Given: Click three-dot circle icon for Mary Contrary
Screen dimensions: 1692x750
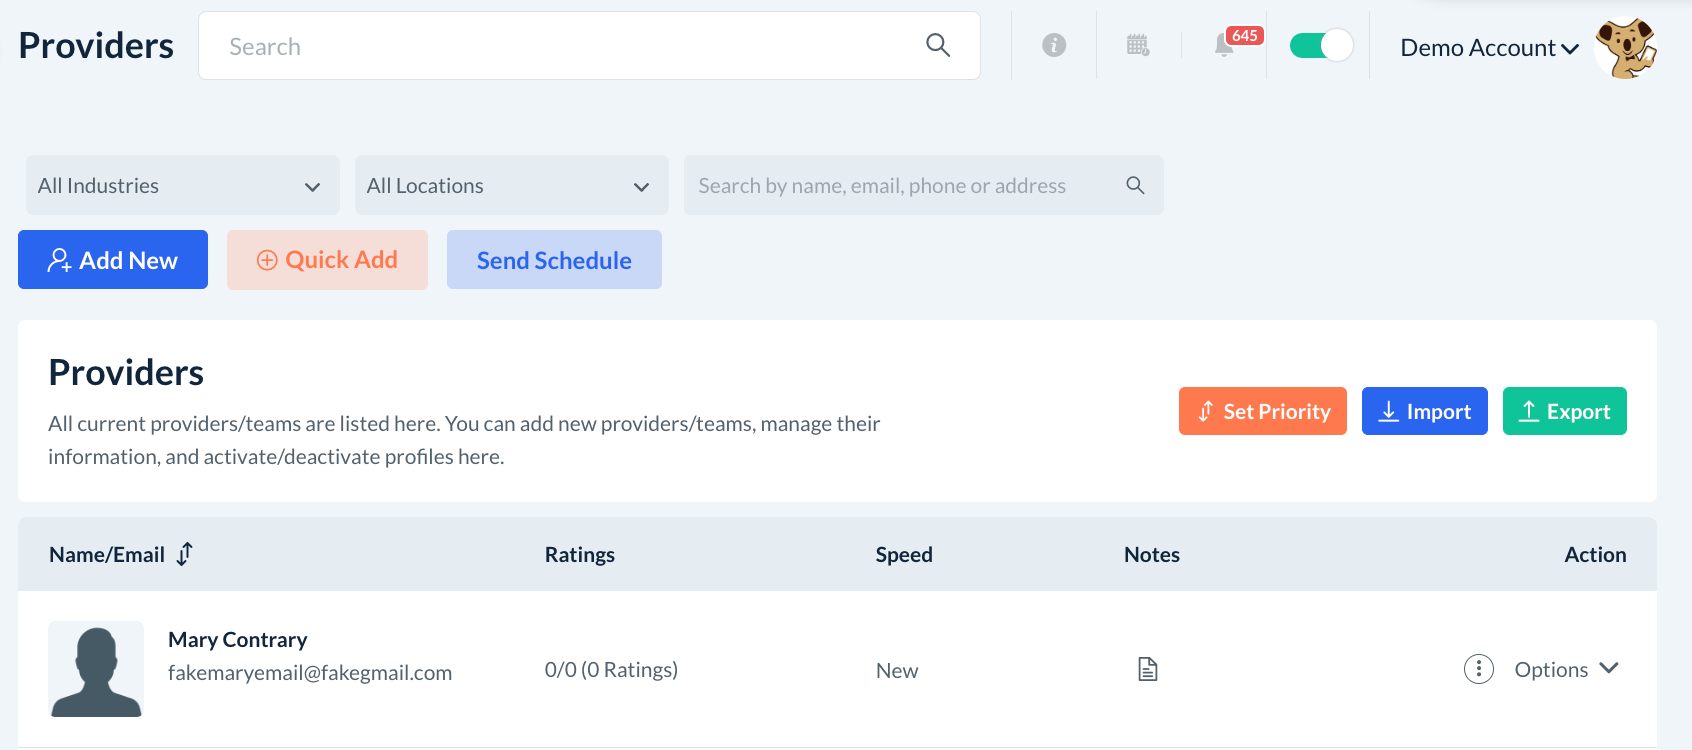Looking at the screenshot, I should click(x=1479, y=669).
